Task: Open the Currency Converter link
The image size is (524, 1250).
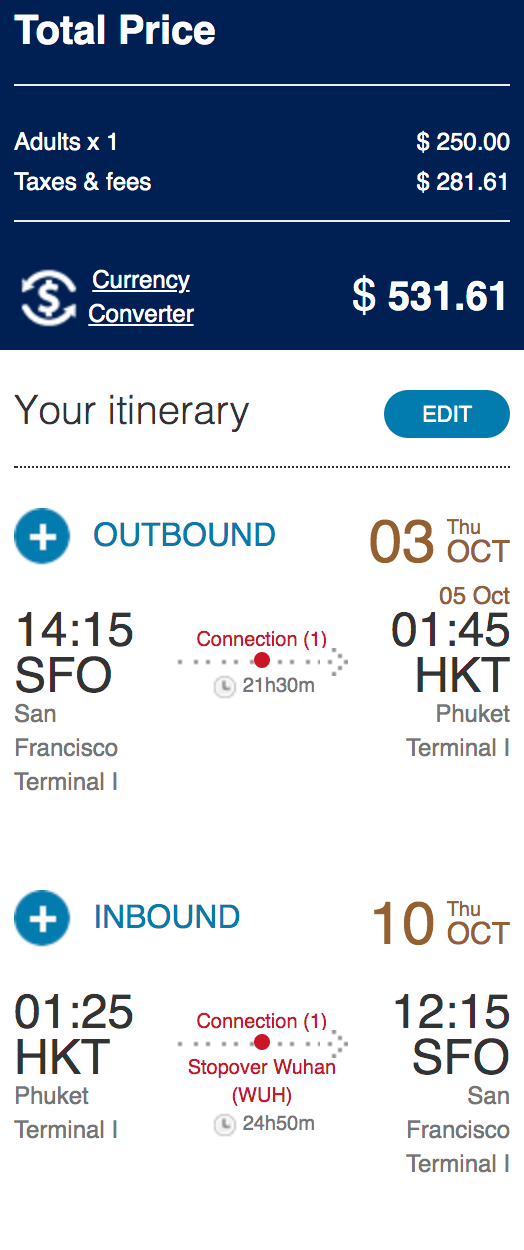Action: [x=141, y=297]
